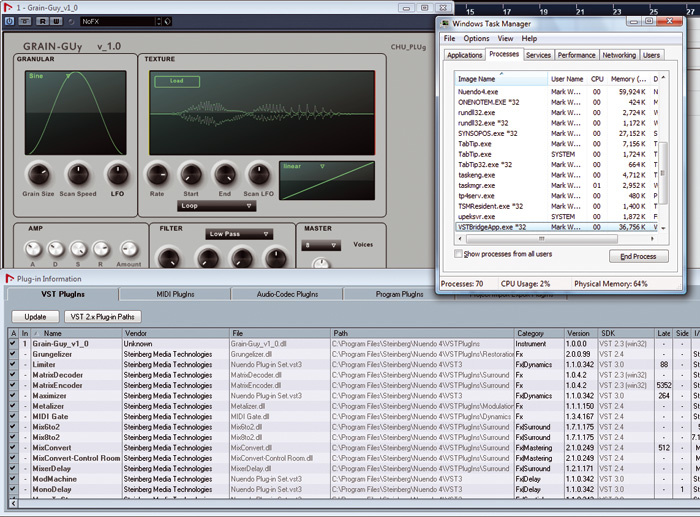Expand the Low Pass filter type dropdown
The height and width of the screenshot is (517, 700).
click(x=240, y=234)
